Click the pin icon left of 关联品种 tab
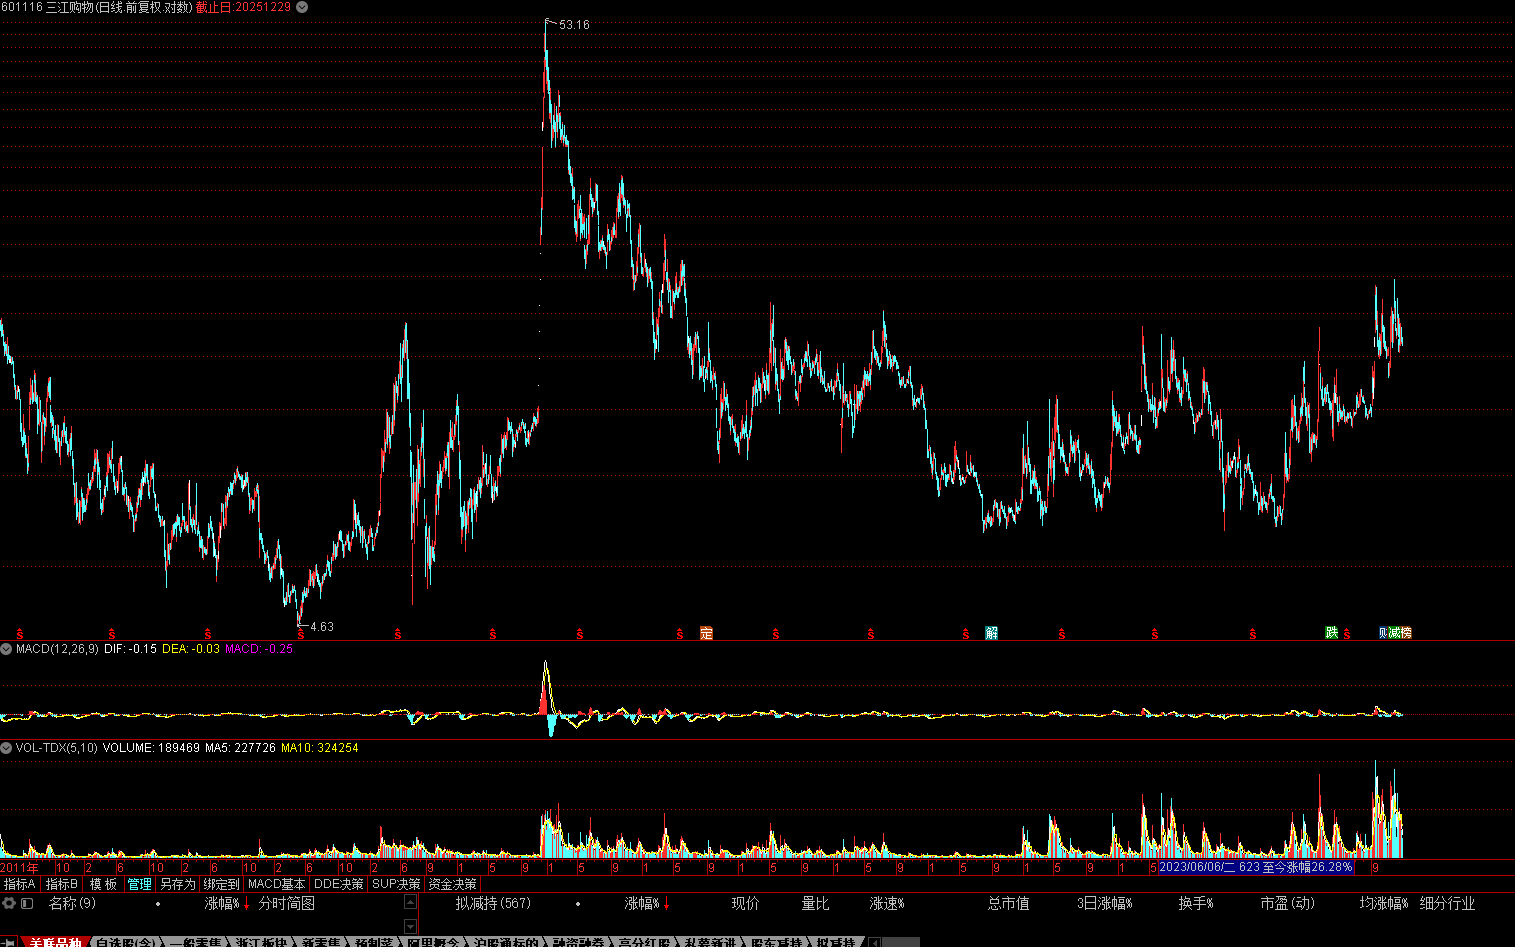 [9, 942]
